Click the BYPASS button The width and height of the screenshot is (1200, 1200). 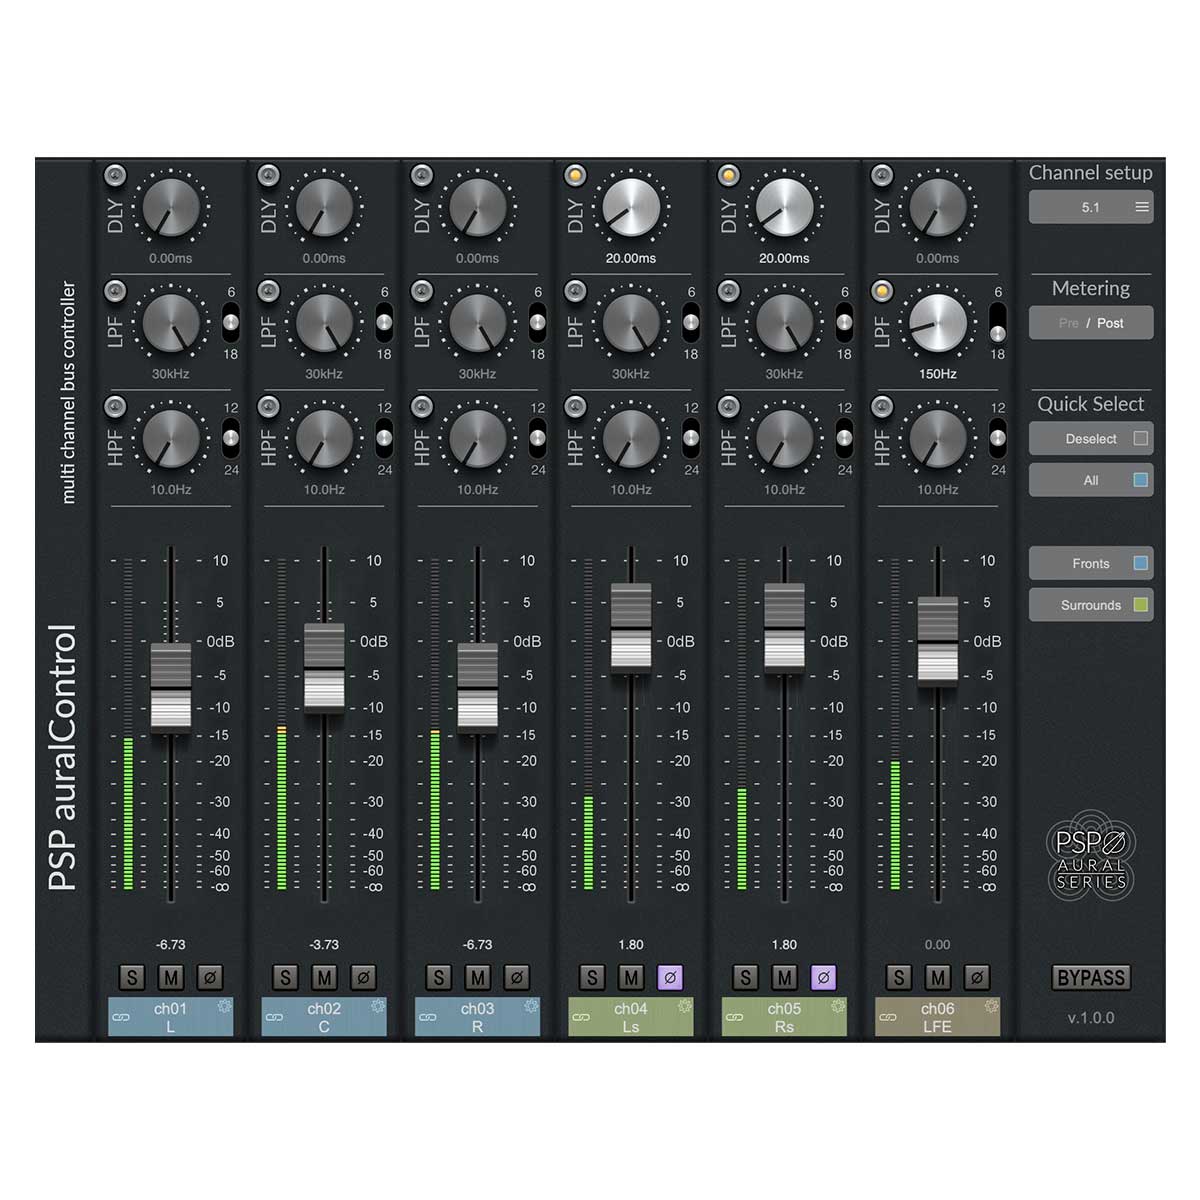[1091, 978]
